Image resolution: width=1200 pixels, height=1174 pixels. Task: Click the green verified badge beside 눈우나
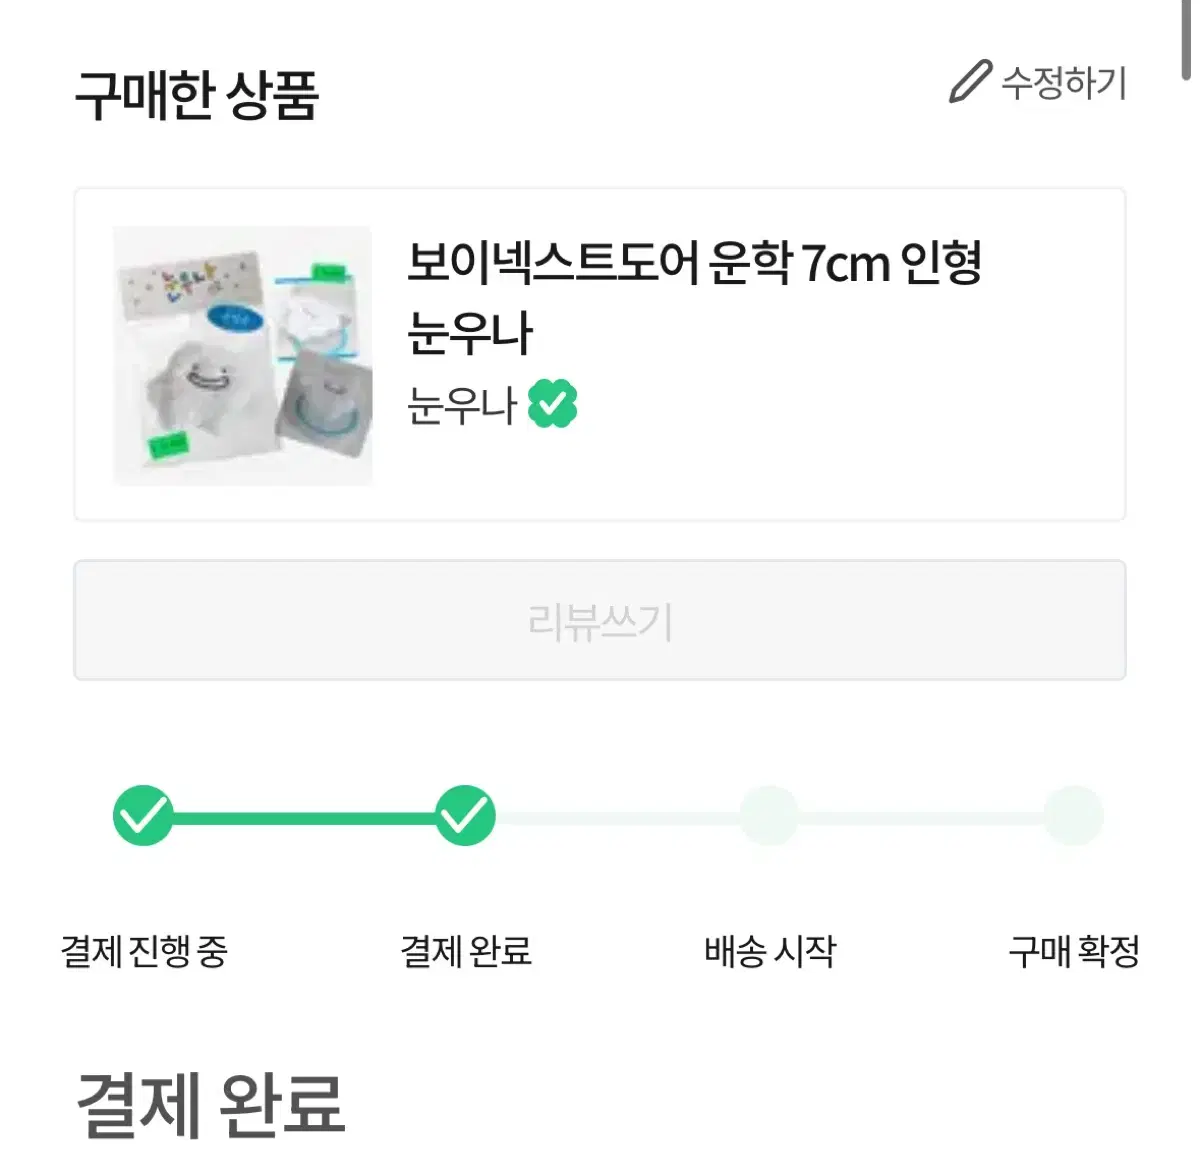(x=553, y=404)
